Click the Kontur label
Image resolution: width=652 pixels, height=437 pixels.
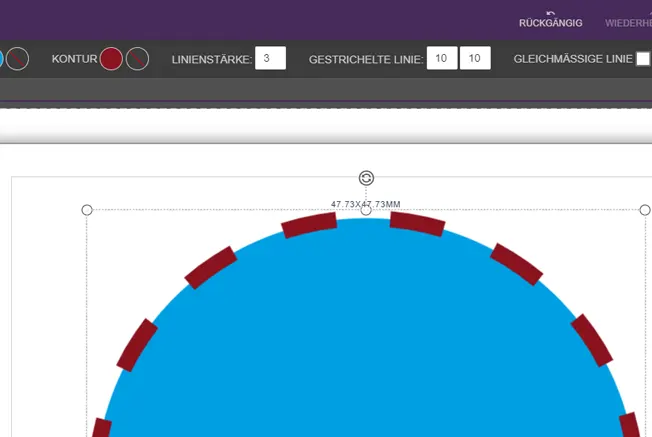coord(74,59)
